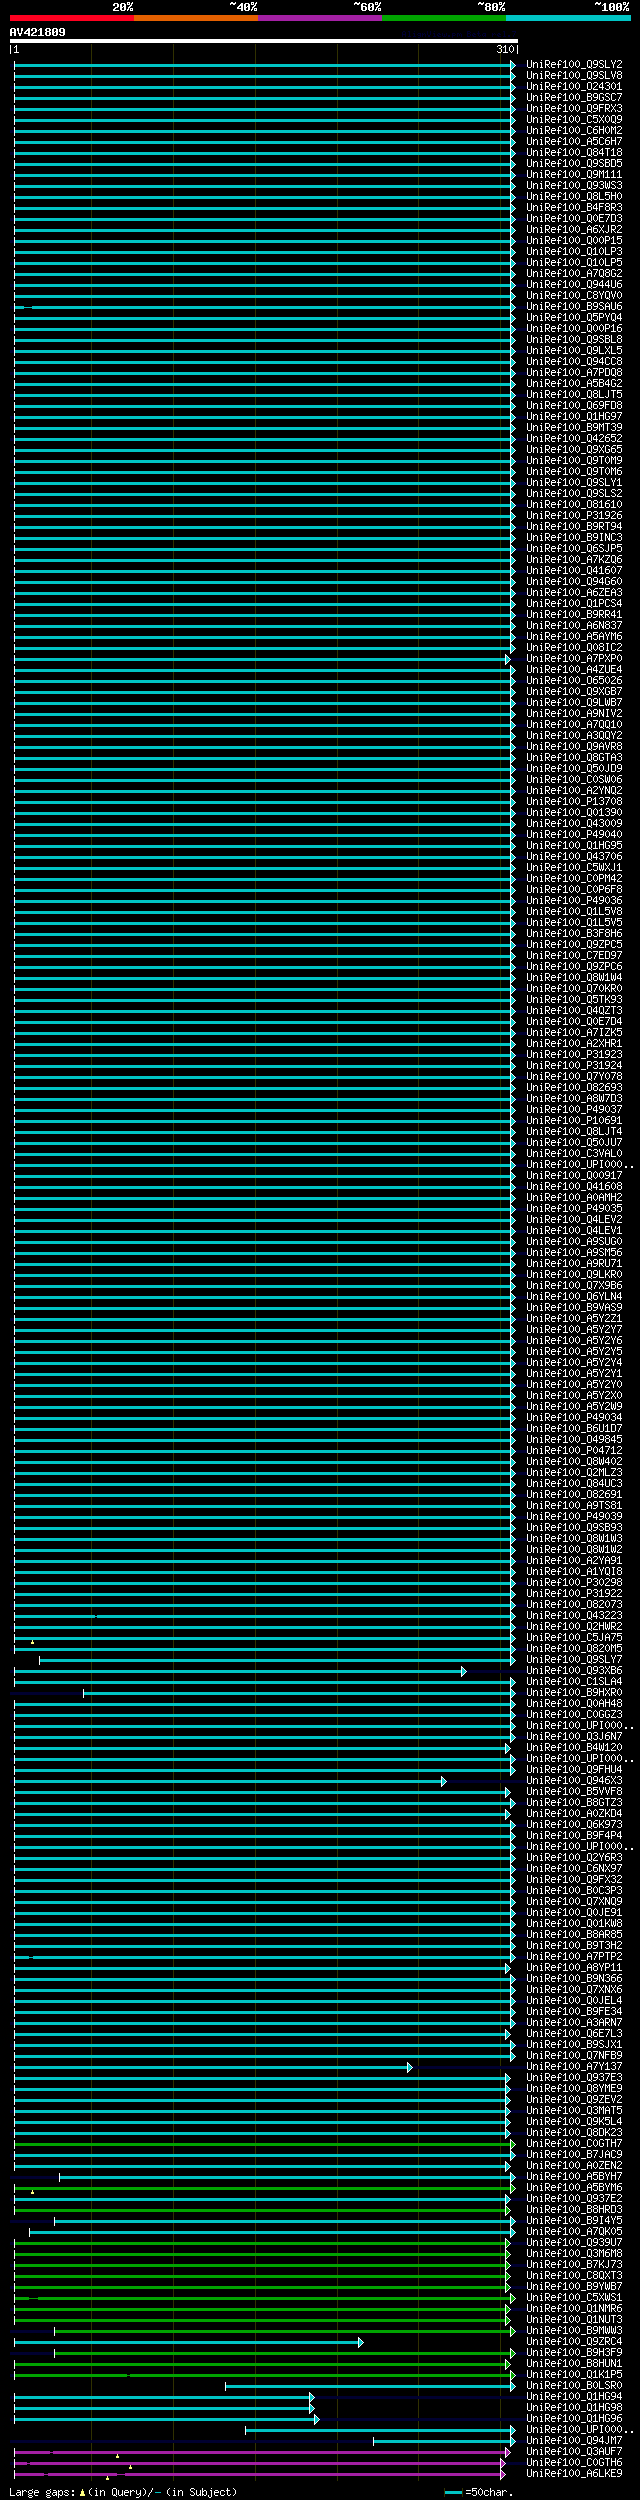
Task: Click label UniRef100_Q5PYQ4
Action: 574,318
